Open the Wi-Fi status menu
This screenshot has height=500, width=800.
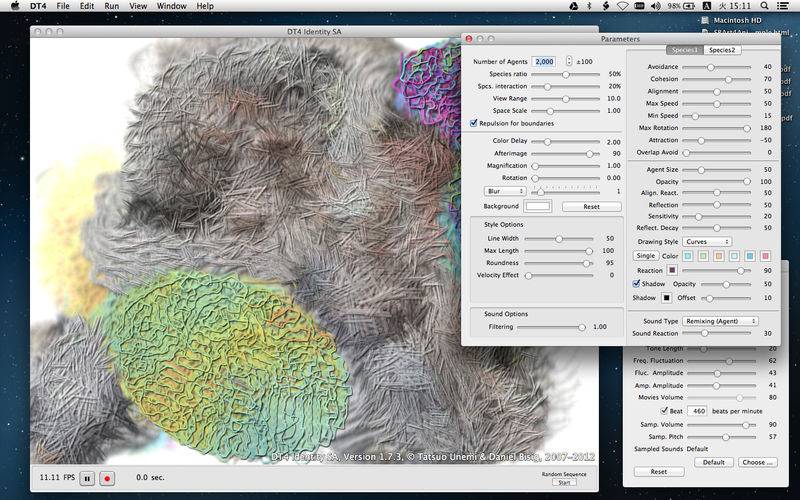[x=622, y=6]
